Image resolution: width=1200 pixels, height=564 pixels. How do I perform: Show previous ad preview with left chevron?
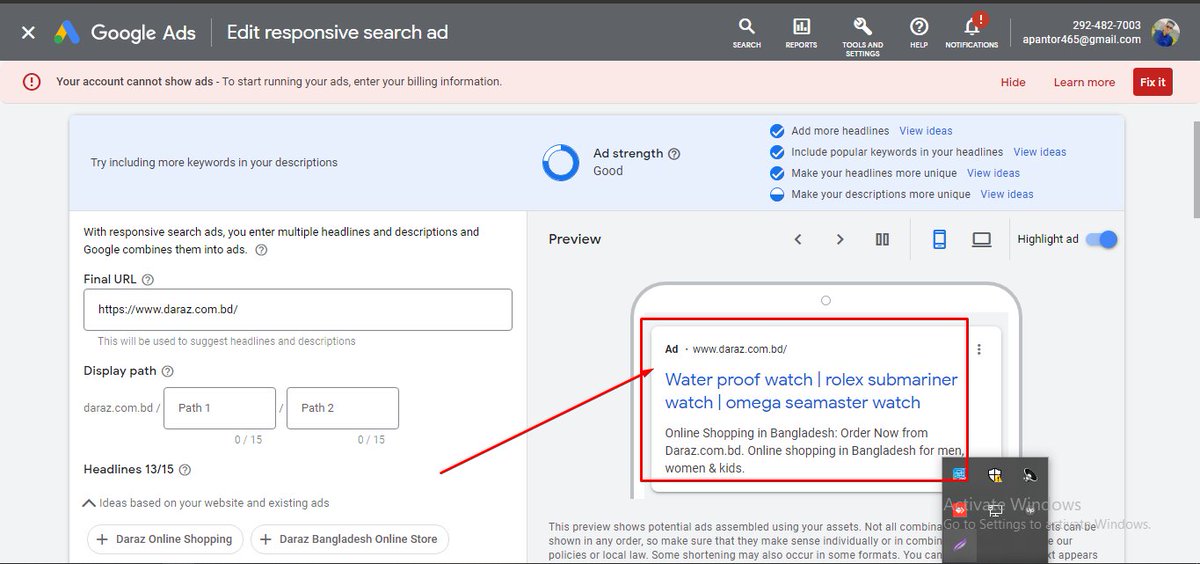(x=798, y=240)
